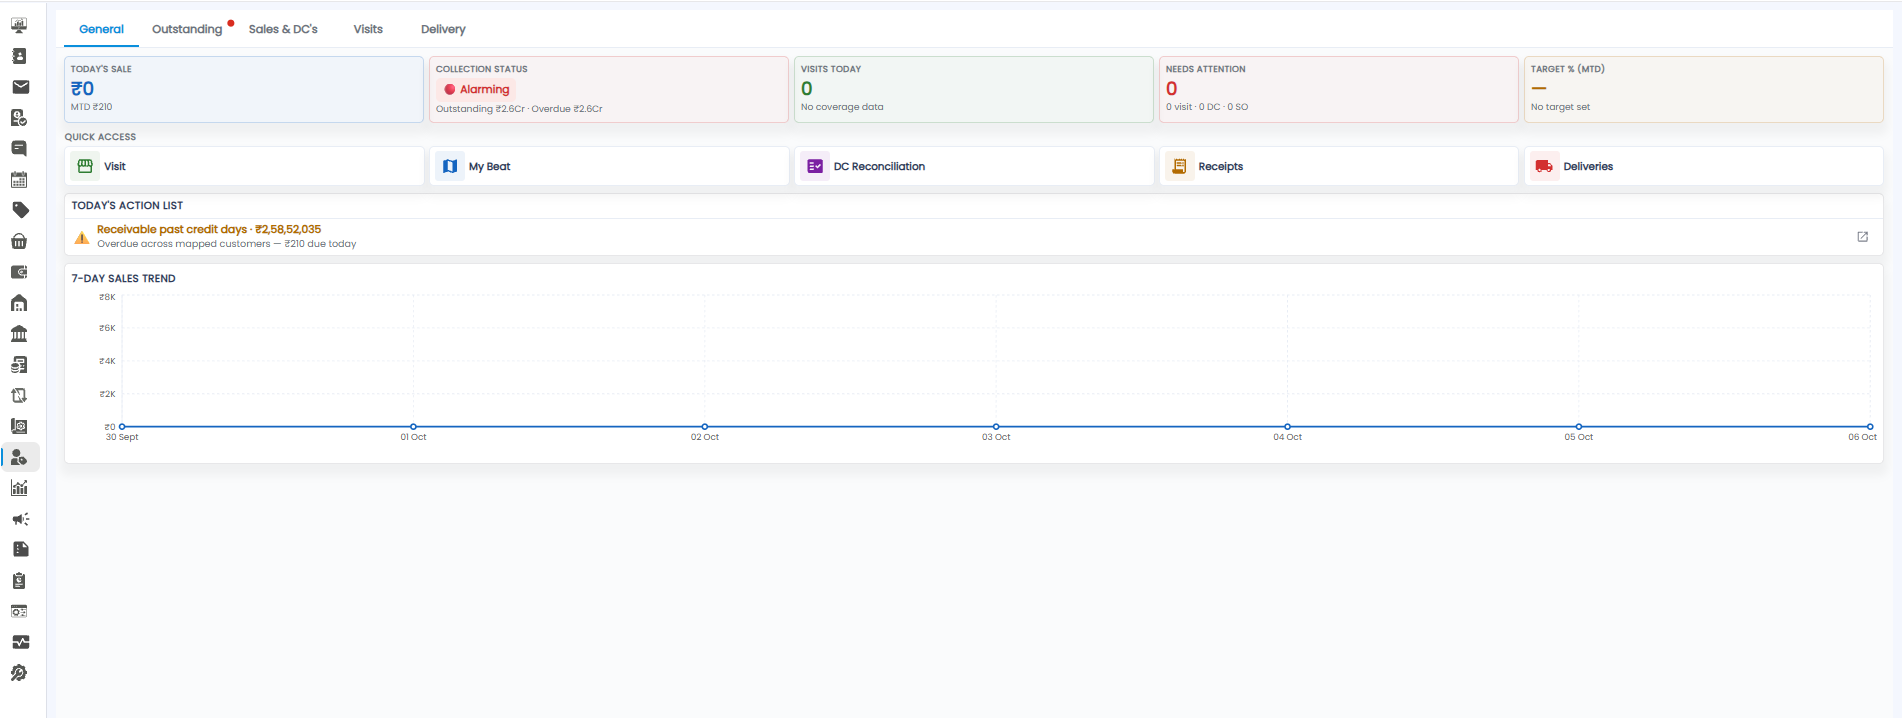Viewport: 1902px width, 718px height.
Task: Open the wallet sidebar icon
Action: tap(19, 272)
